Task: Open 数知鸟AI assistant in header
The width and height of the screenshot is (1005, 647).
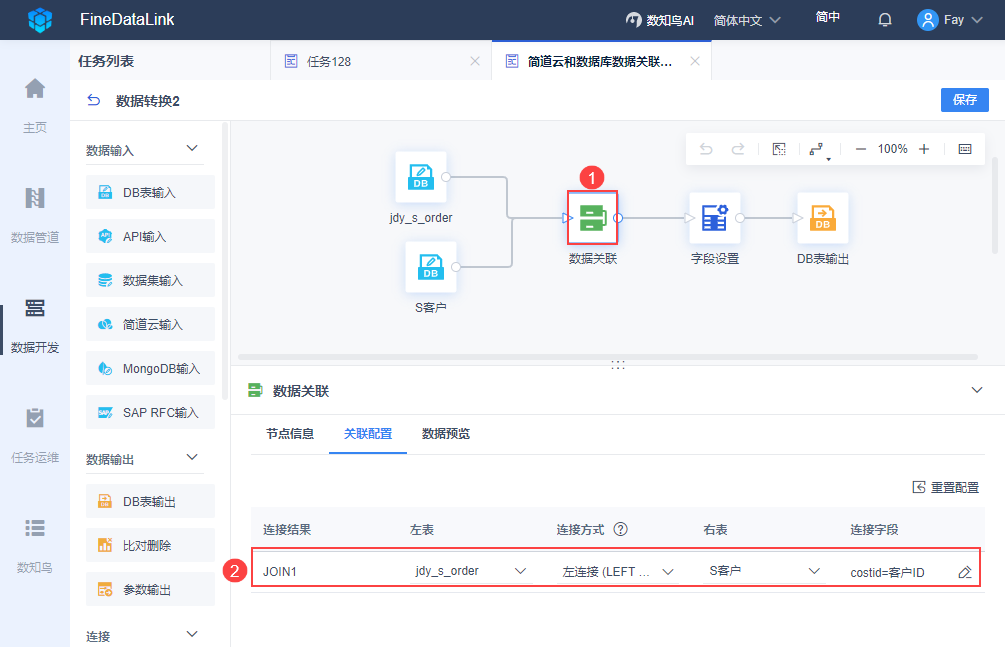Action: [x=660, y=21]
